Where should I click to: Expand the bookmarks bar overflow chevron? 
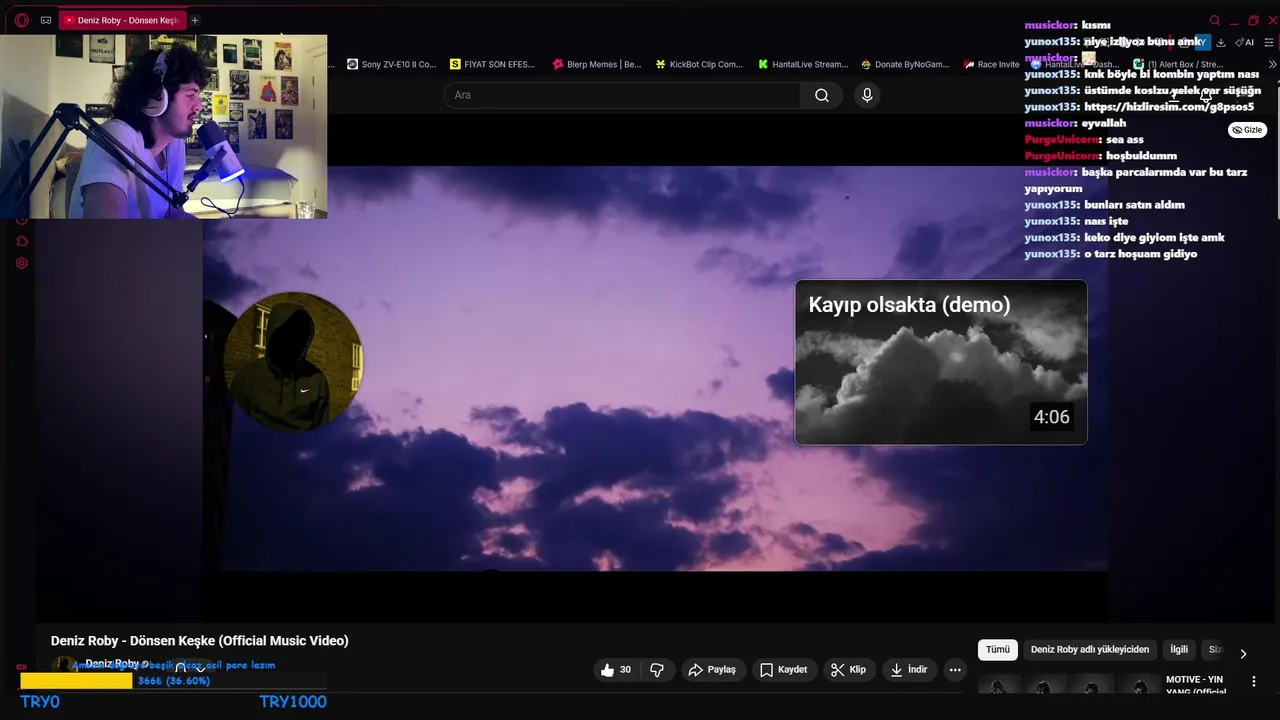(1272, 64)
